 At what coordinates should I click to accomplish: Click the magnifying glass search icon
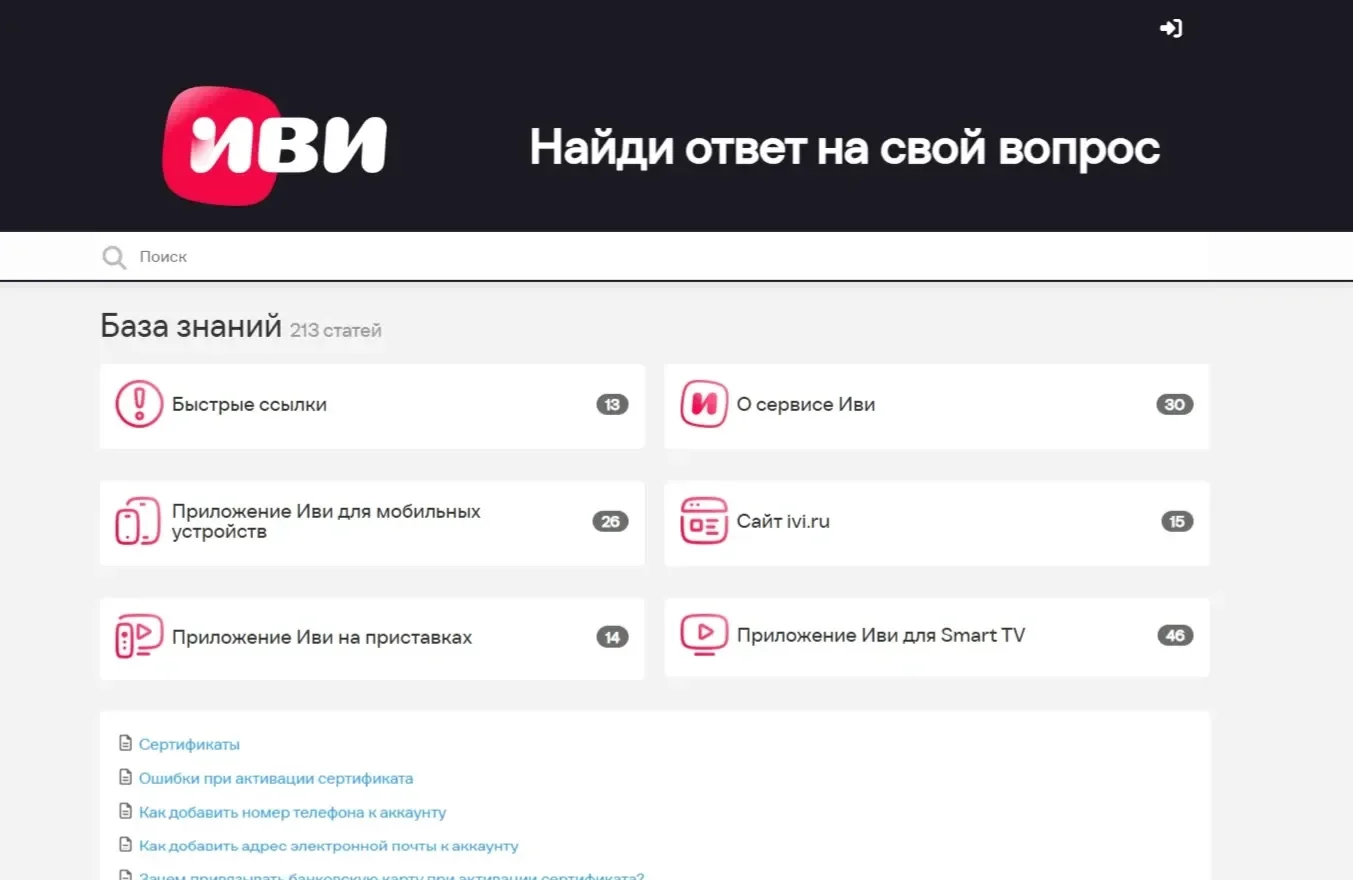114,258
